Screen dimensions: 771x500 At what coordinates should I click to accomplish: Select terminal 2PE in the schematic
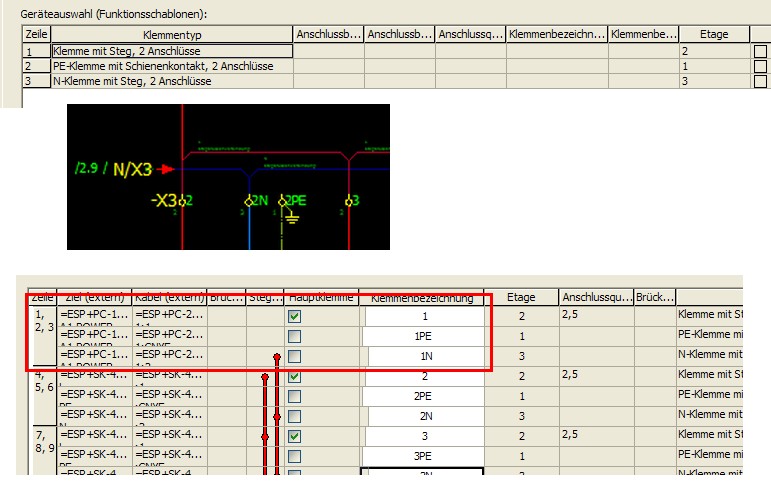coord(293,201)
